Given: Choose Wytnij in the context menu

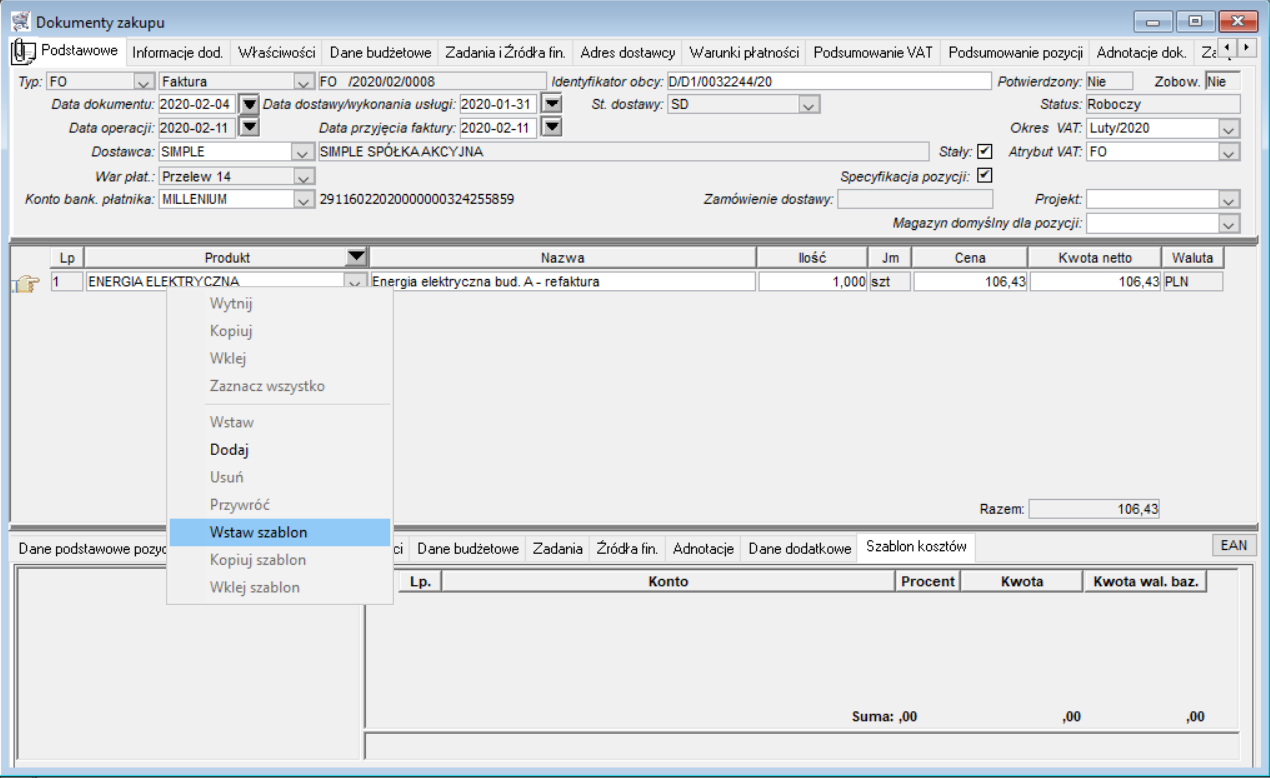Looking at the screenshot, I should click(280, 303).
